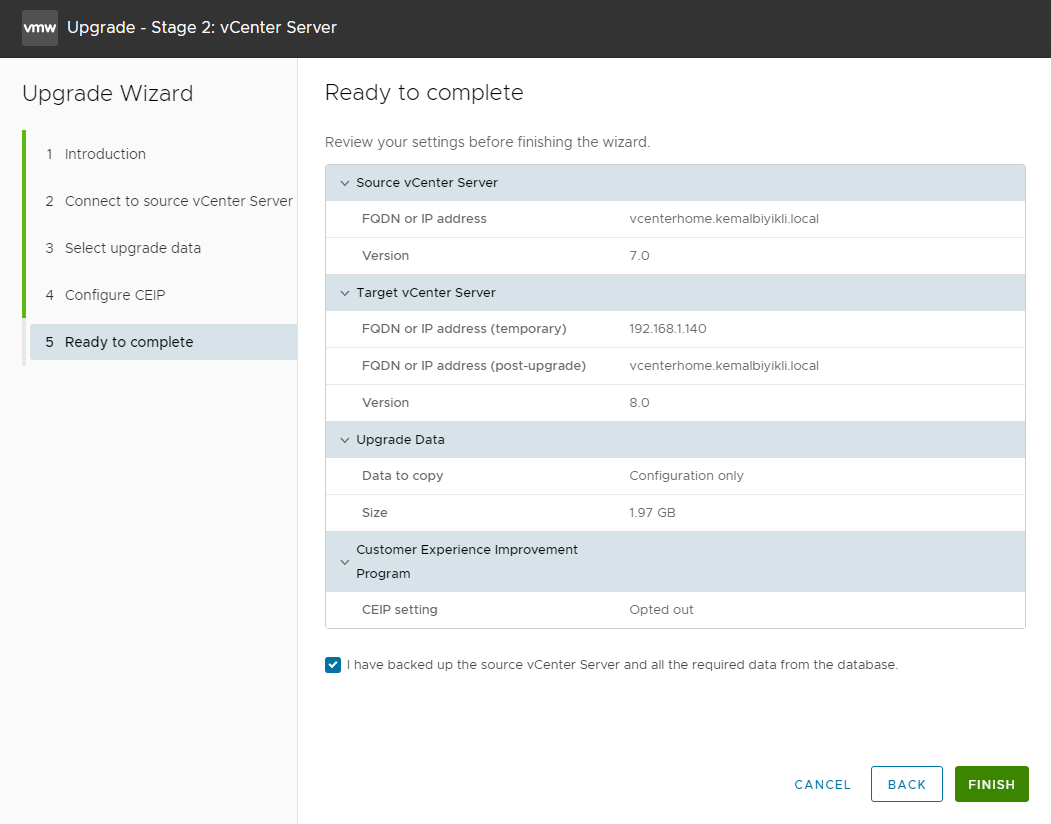The image size is (1051, 824).
Task: Collapse the Customer Experience Improvement Program section
Action: (345, 562)
